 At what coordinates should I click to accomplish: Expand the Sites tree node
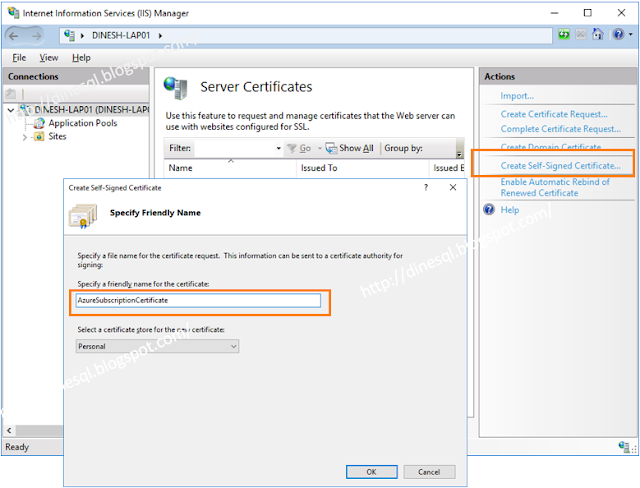24,137
